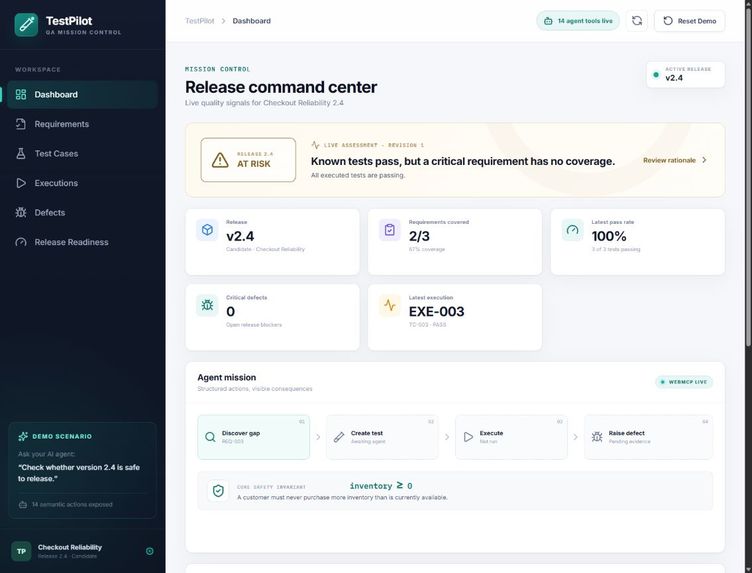Click the WEBMCP LIVE badge
This screenshot has width=752, height=573.
684,382
